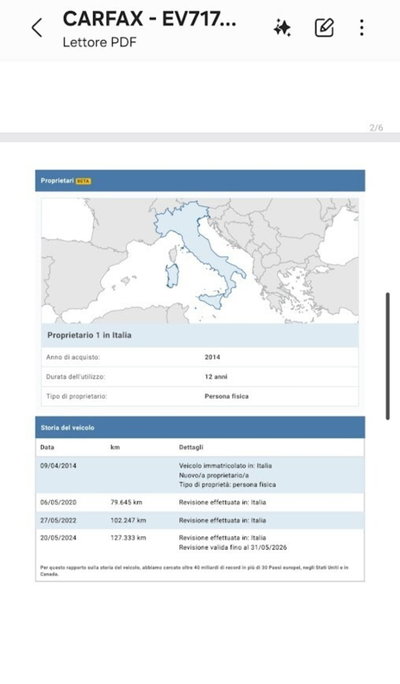400x684 pixels.
Task: Select the Proprietario 1 in Italia heading
Action: 89,335
